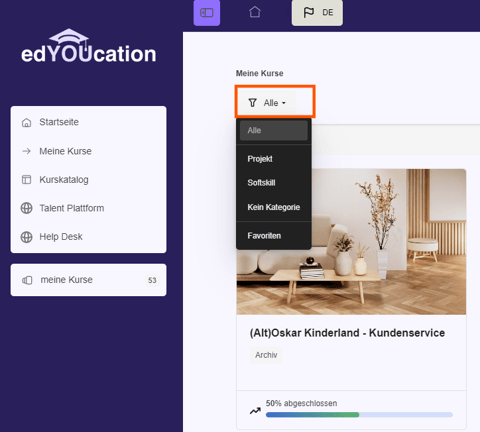Click the Meine Kurse arrow icon
This screenshot has height=432, width=480.
(x=26, y=151)
